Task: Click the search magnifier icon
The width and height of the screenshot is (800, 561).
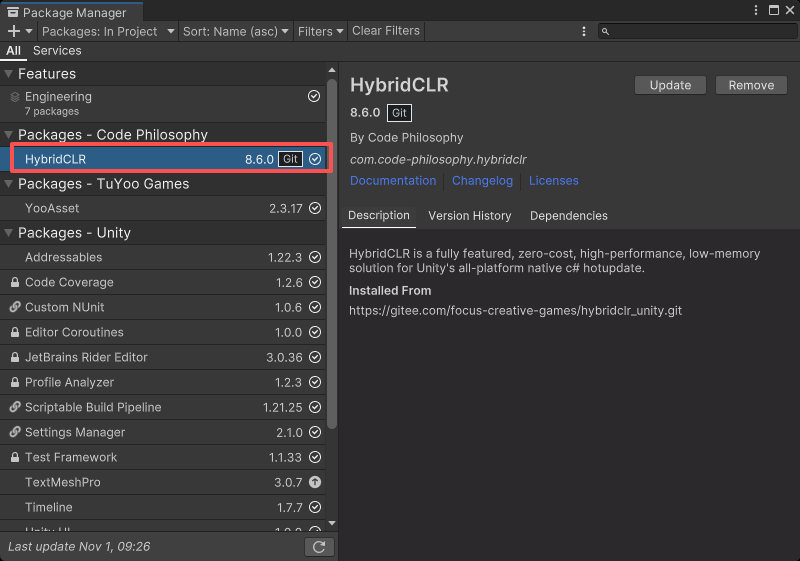Action: tap(605, 32)
